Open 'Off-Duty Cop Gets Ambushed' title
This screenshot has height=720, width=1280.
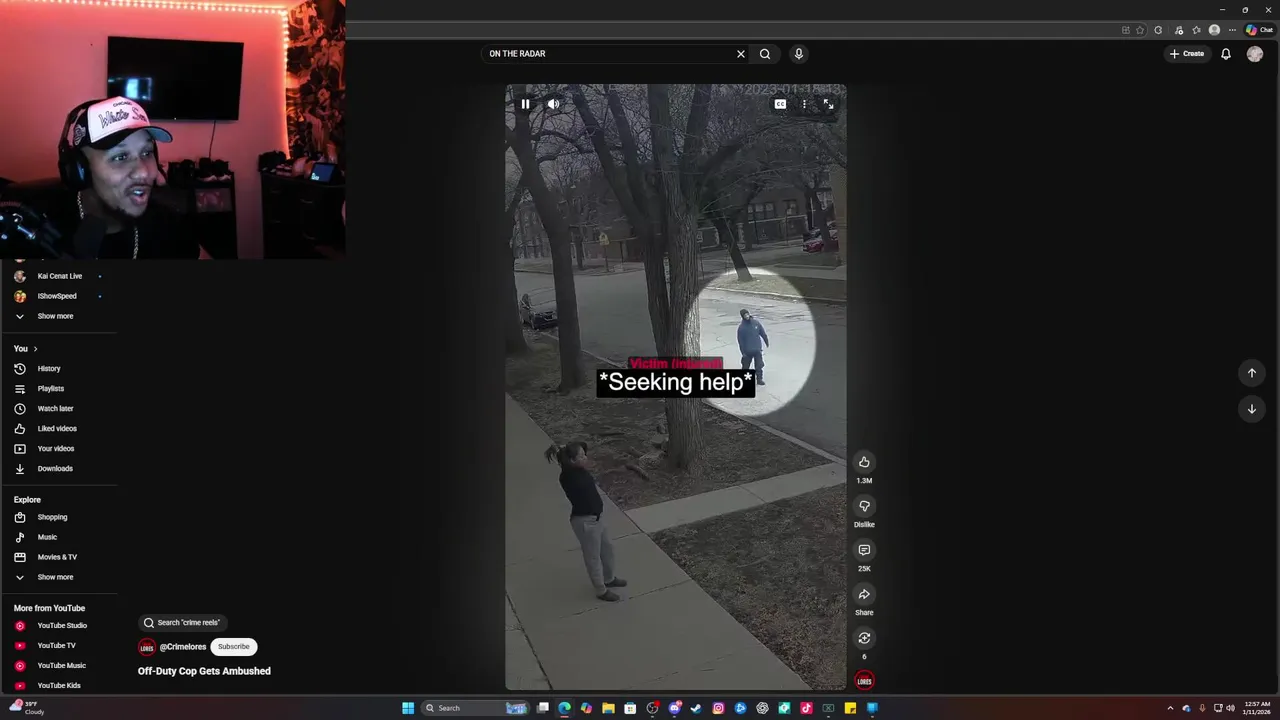pos(204,671)
